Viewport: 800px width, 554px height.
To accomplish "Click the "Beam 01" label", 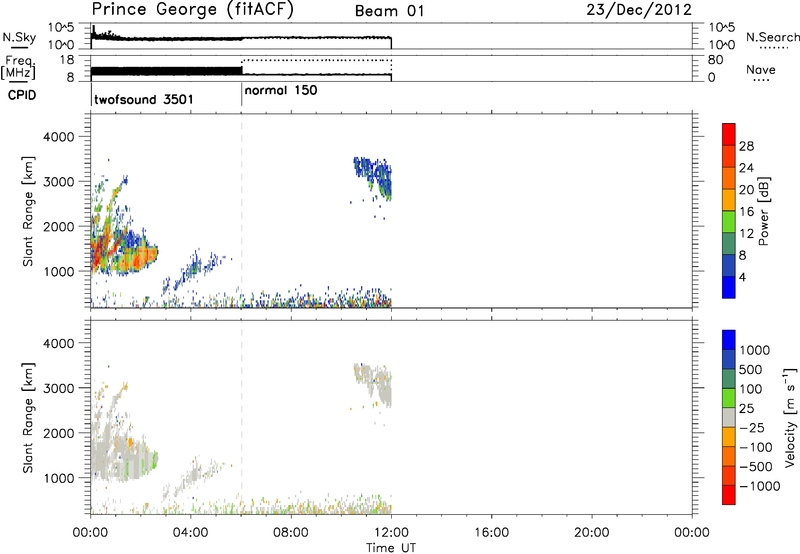I will point(389,11).
